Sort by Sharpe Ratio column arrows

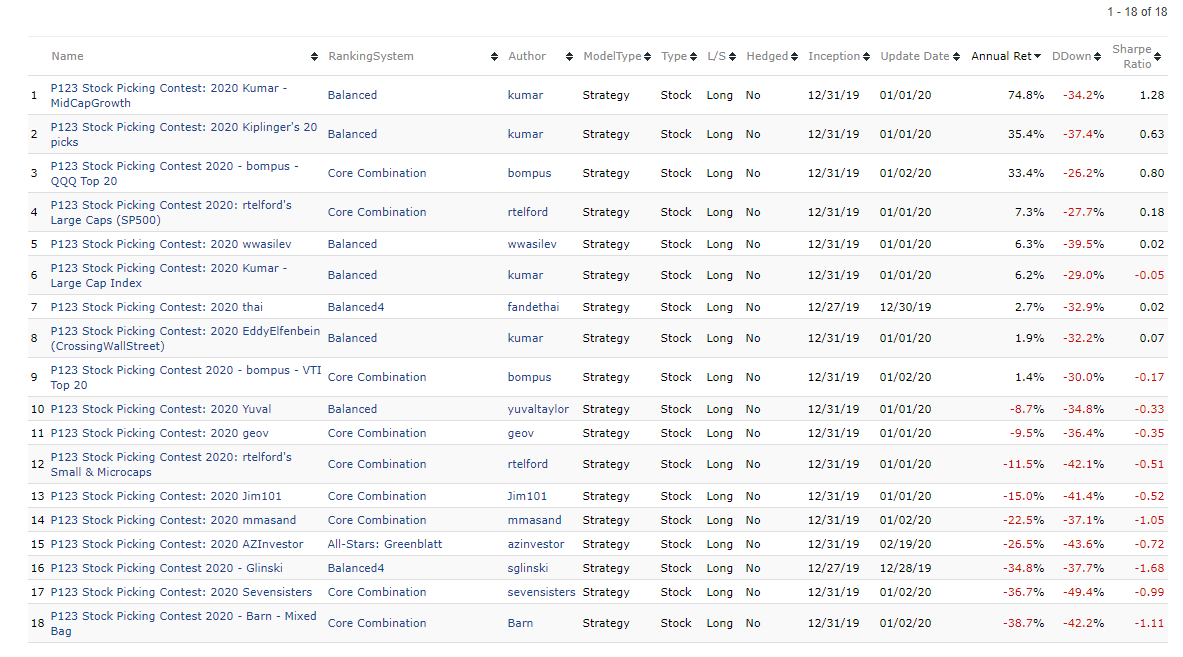(1157, 57)
